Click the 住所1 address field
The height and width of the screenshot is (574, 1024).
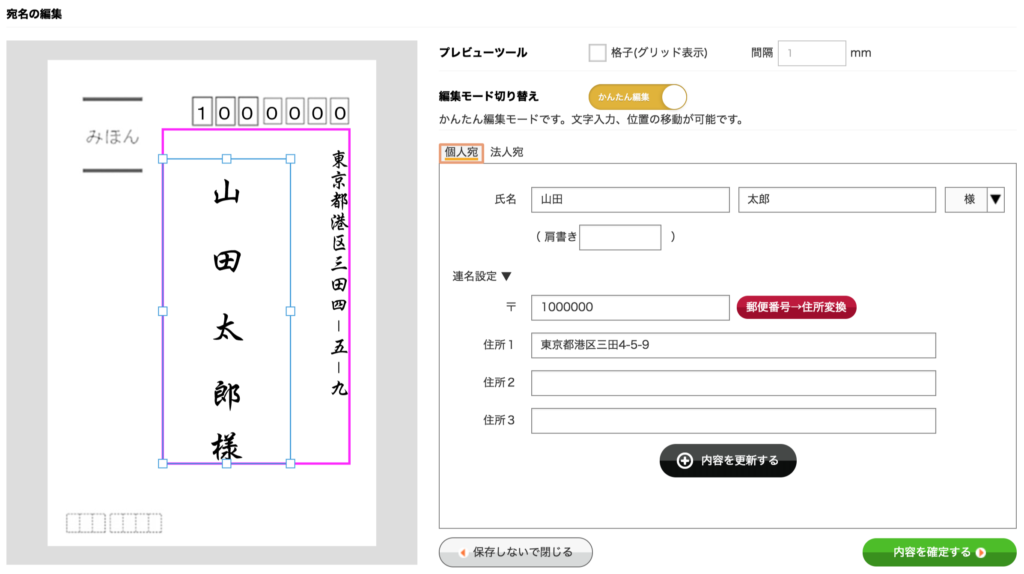pyautogui.click(x=733, y=345)
